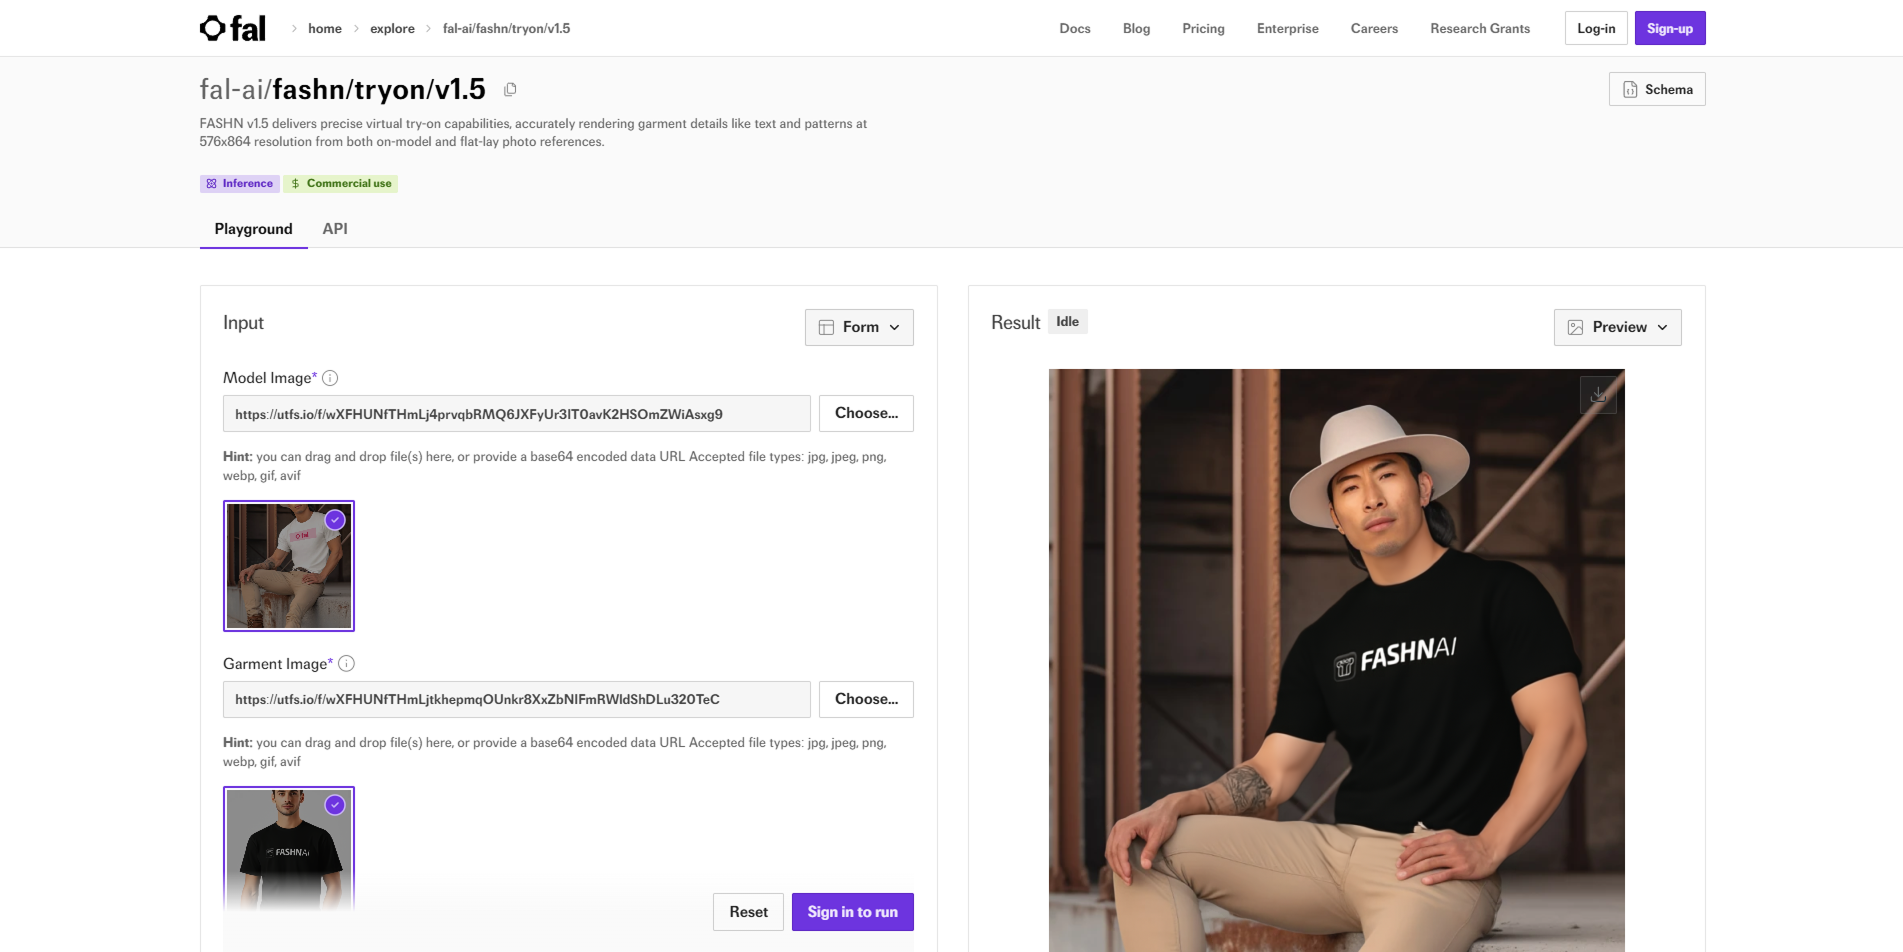The width and height of the screenshot is (1903, 952).
Task: Toggle the selected model image thumbnail
Action: 289,566
